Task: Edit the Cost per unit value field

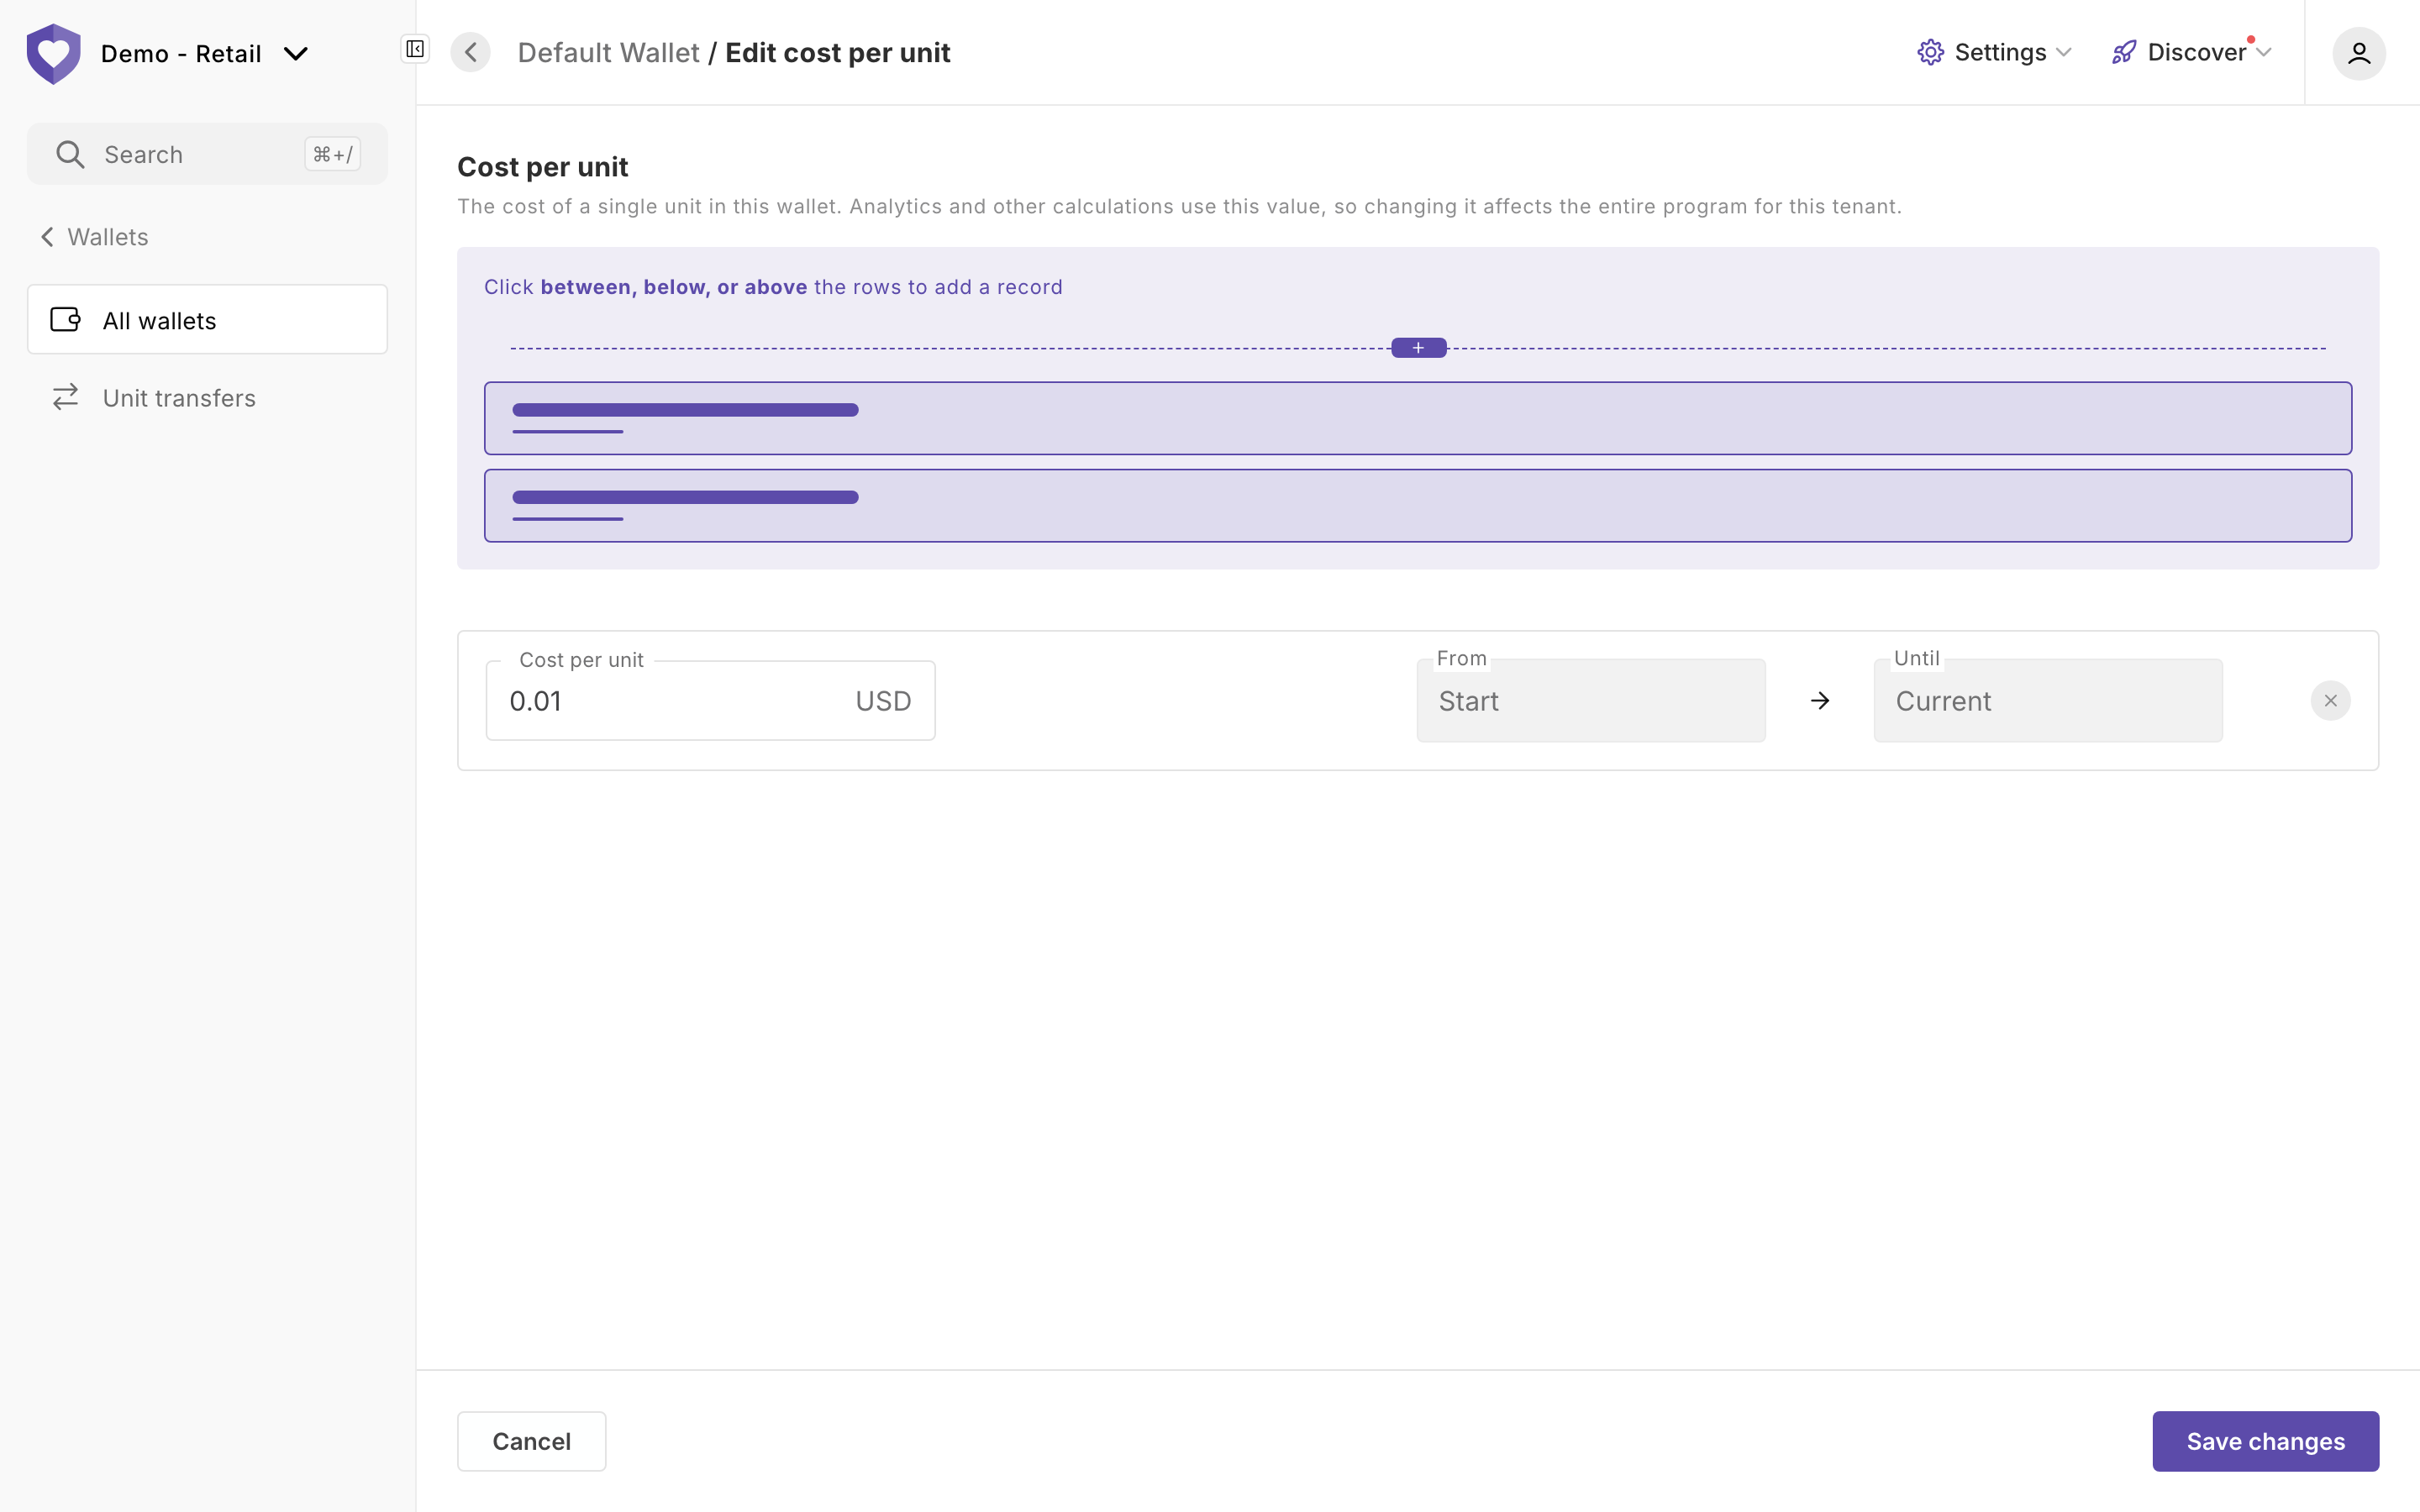Action: [710, 701]
